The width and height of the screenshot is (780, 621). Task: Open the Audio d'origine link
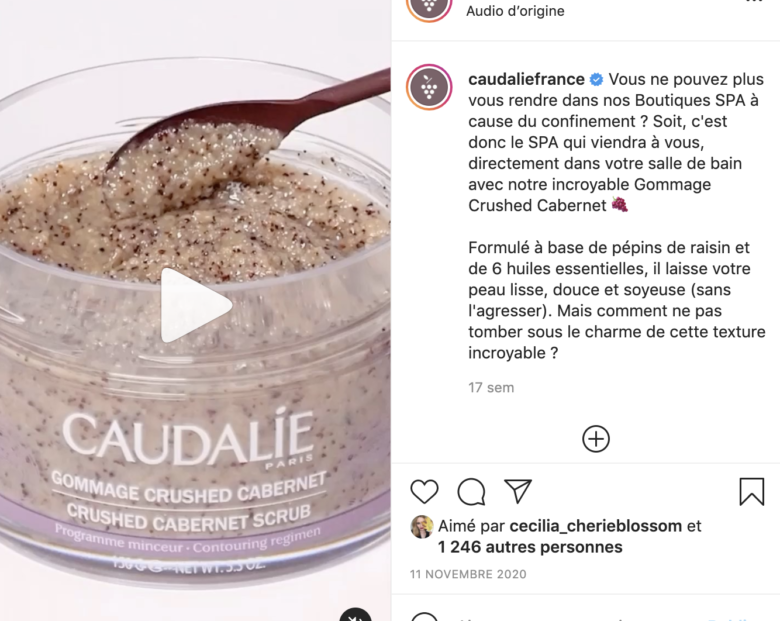(x=515, y=11)
